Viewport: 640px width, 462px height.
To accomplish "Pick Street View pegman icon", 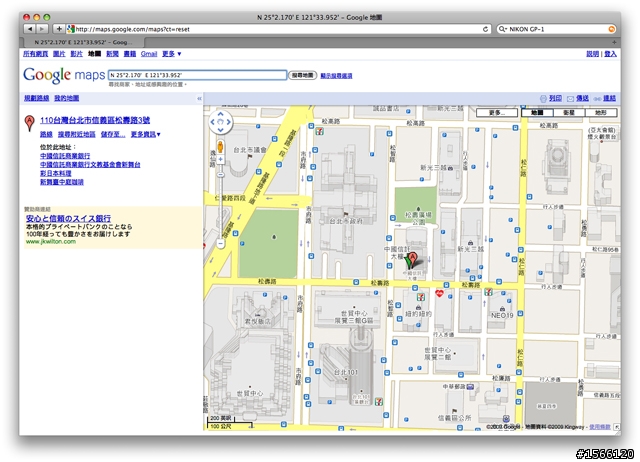I will pos(220,147).
